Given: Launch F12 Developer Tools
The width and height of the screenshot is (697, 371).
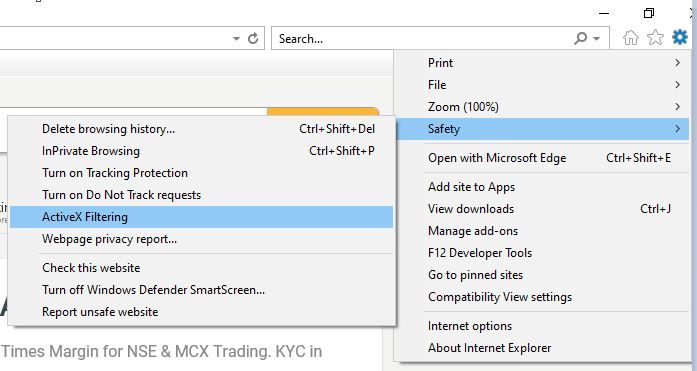Looking at the screenshot, I should (542, 253).
